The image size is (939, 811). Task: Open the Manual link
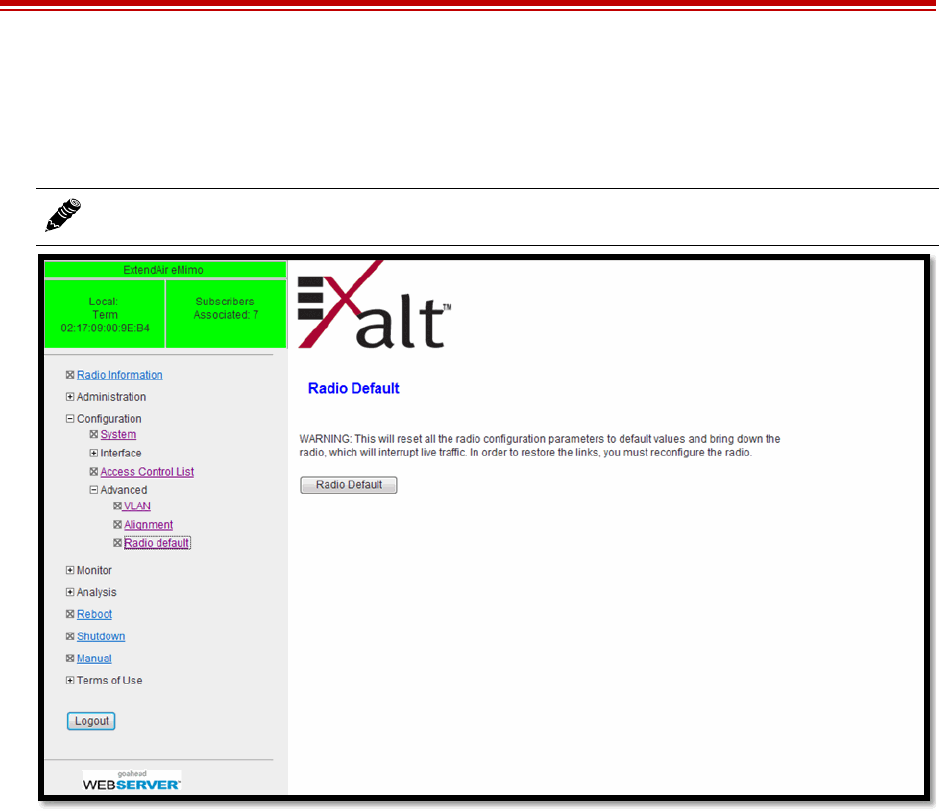94,659
